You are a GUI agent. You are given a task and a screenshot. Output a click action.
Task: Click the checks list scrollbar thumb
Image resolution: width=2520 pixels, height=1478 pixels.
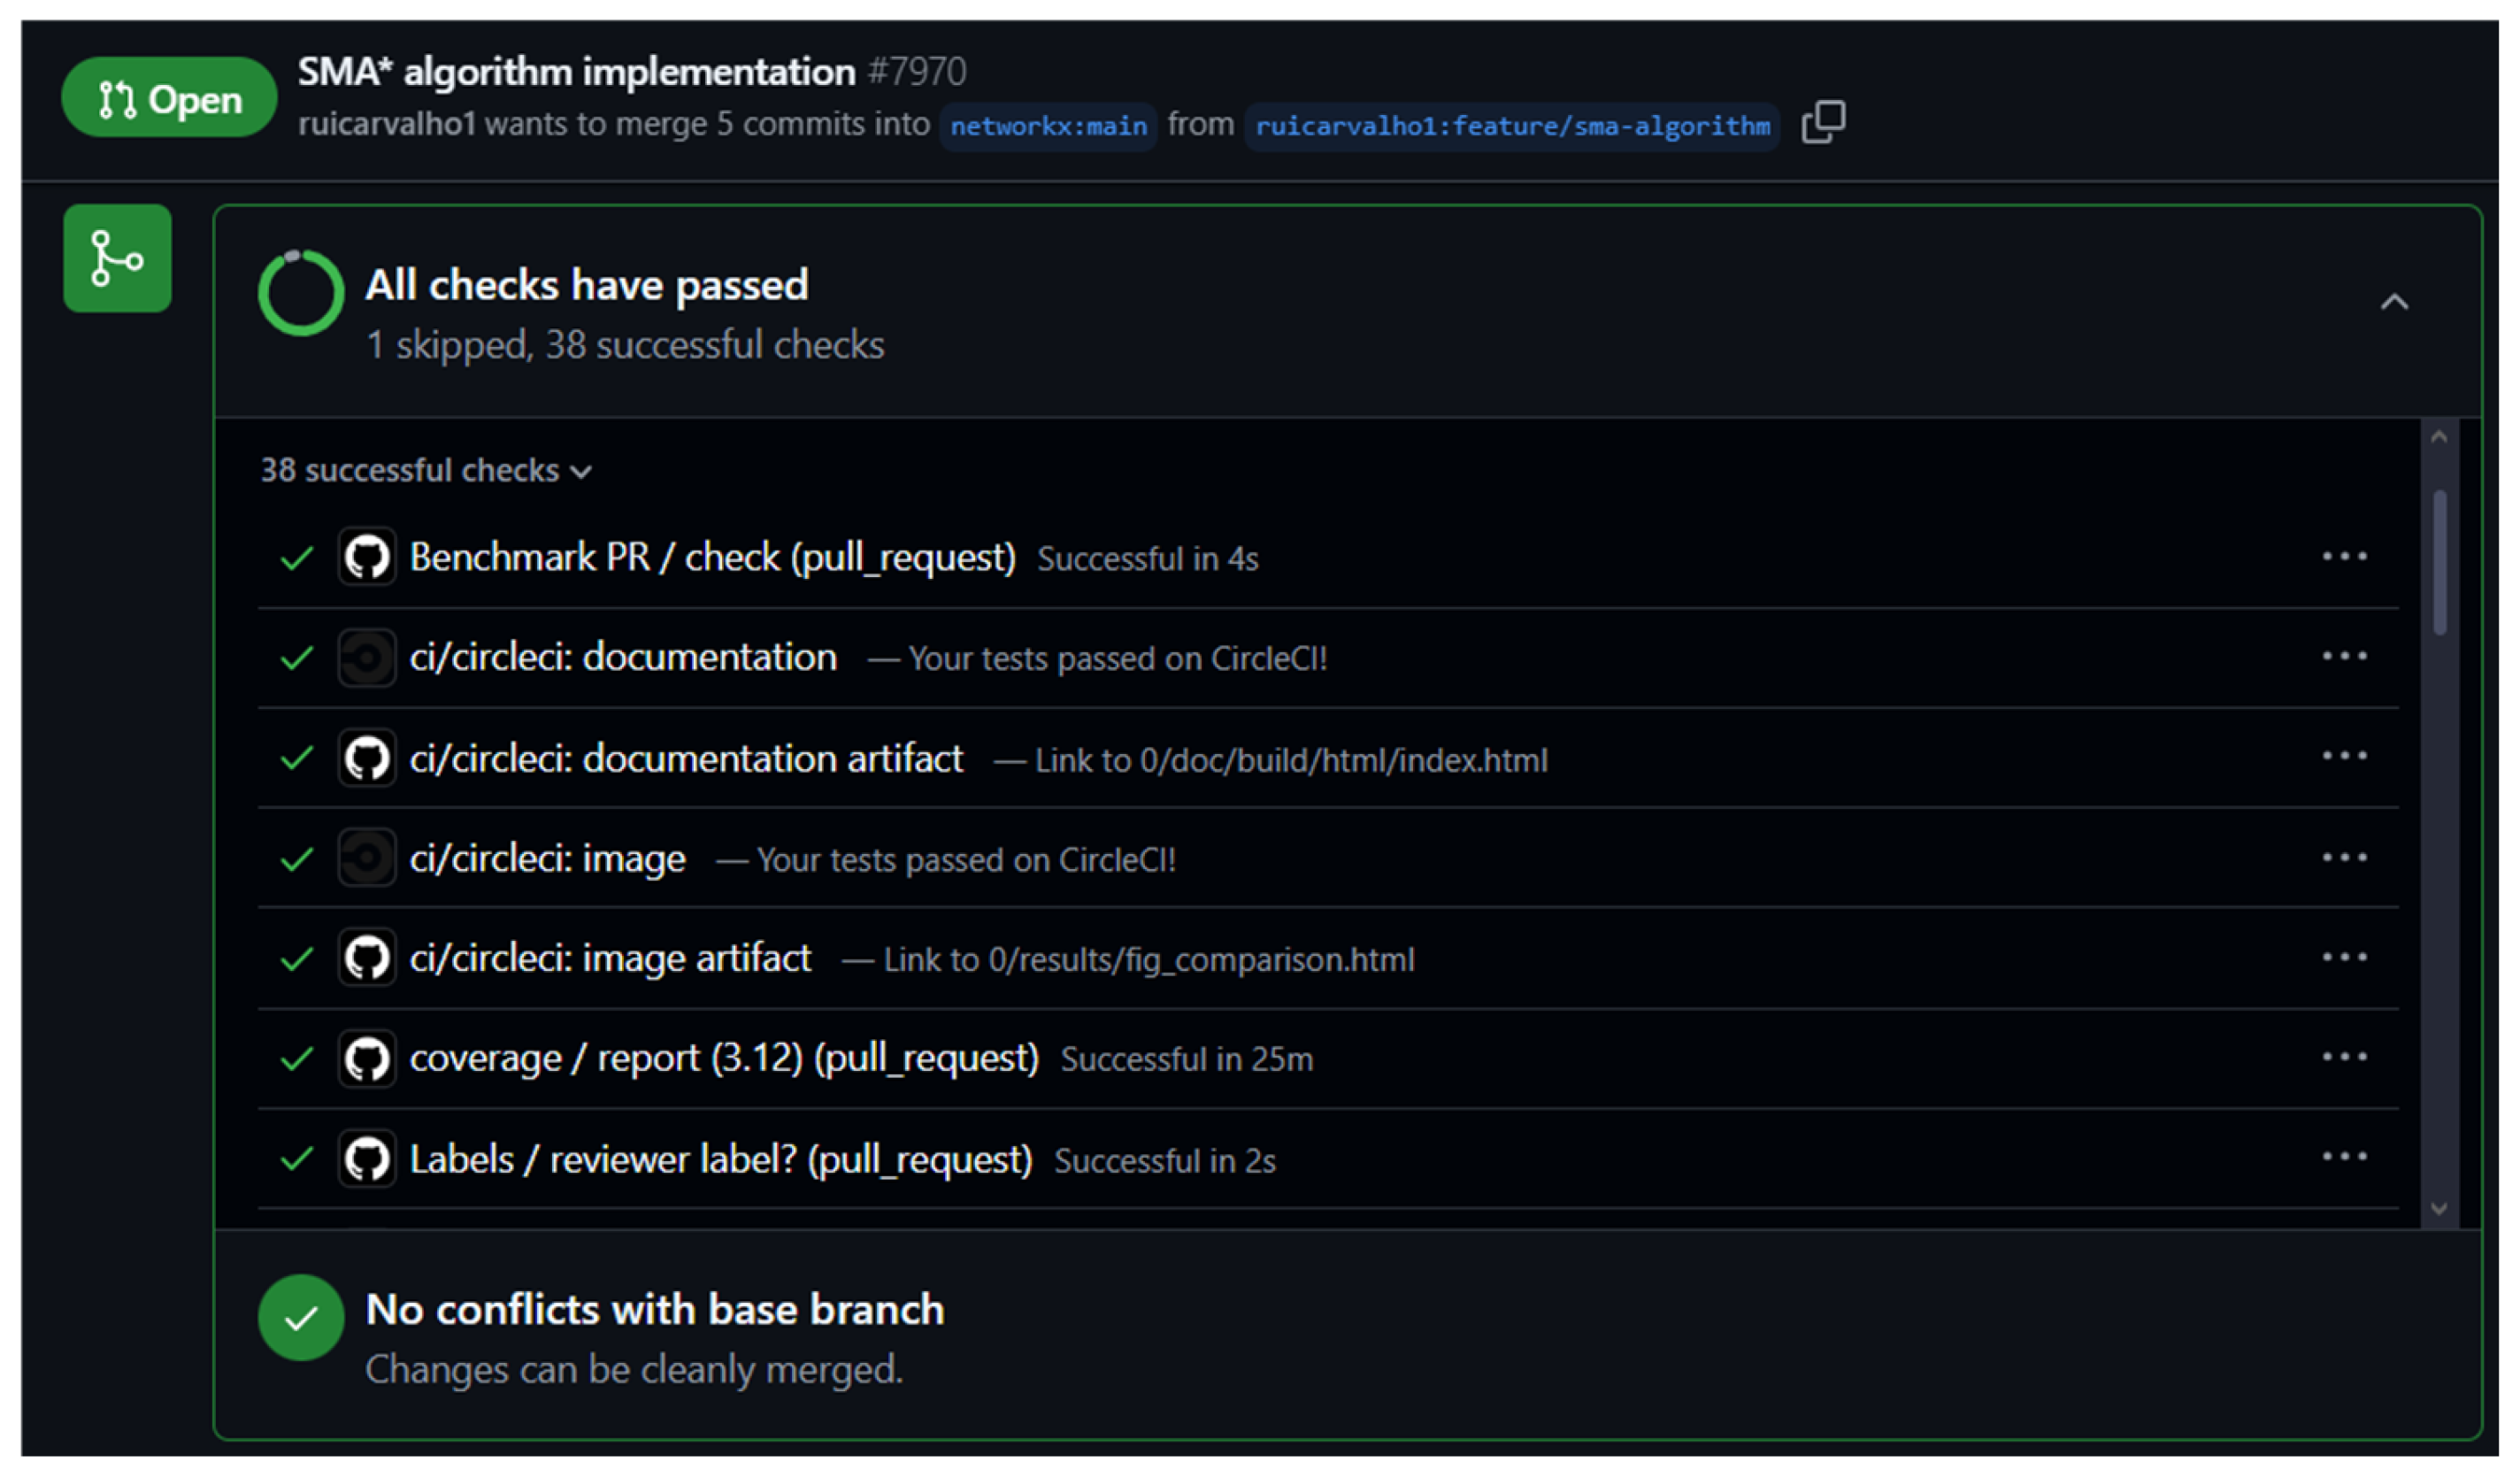pos(2439,562)
